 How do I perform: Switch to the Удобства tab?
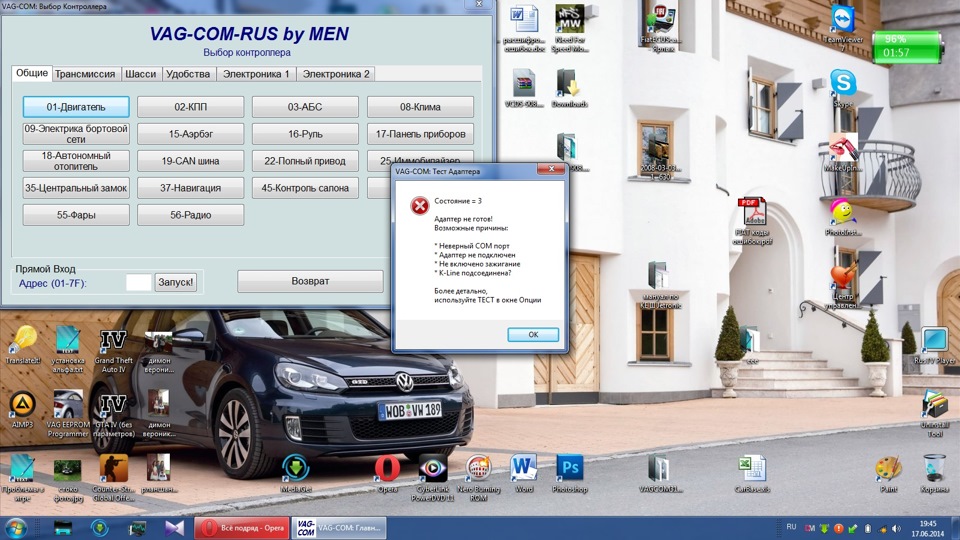[188, 74]
